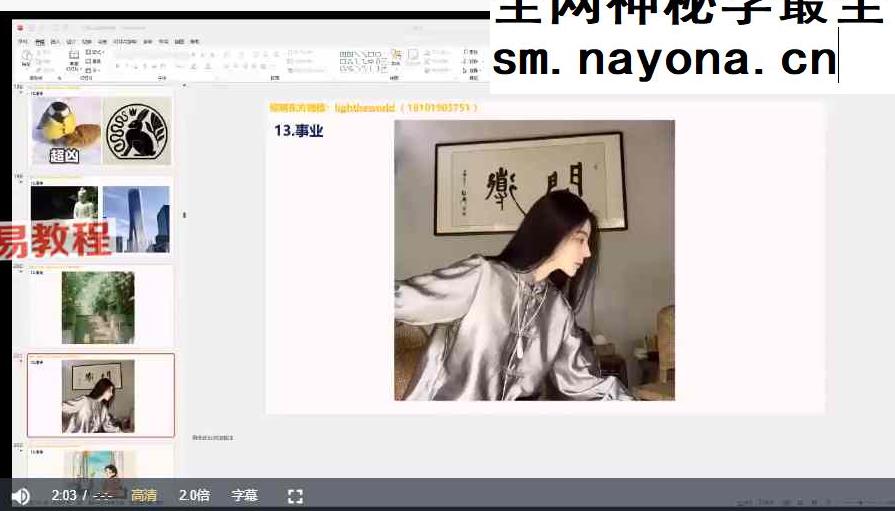Toggle subtitles with the 字幕 button

click(x=244, y=495)
